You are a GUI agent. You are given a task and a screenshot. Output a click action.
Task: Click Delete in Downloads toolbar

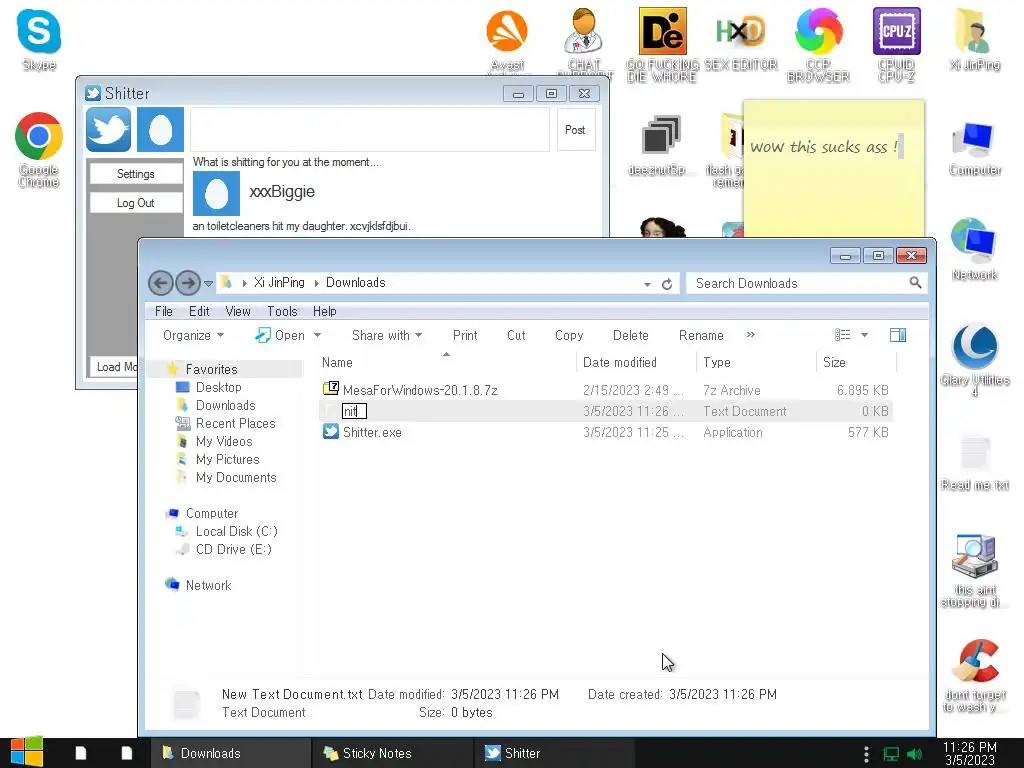[x=630, y=335]
